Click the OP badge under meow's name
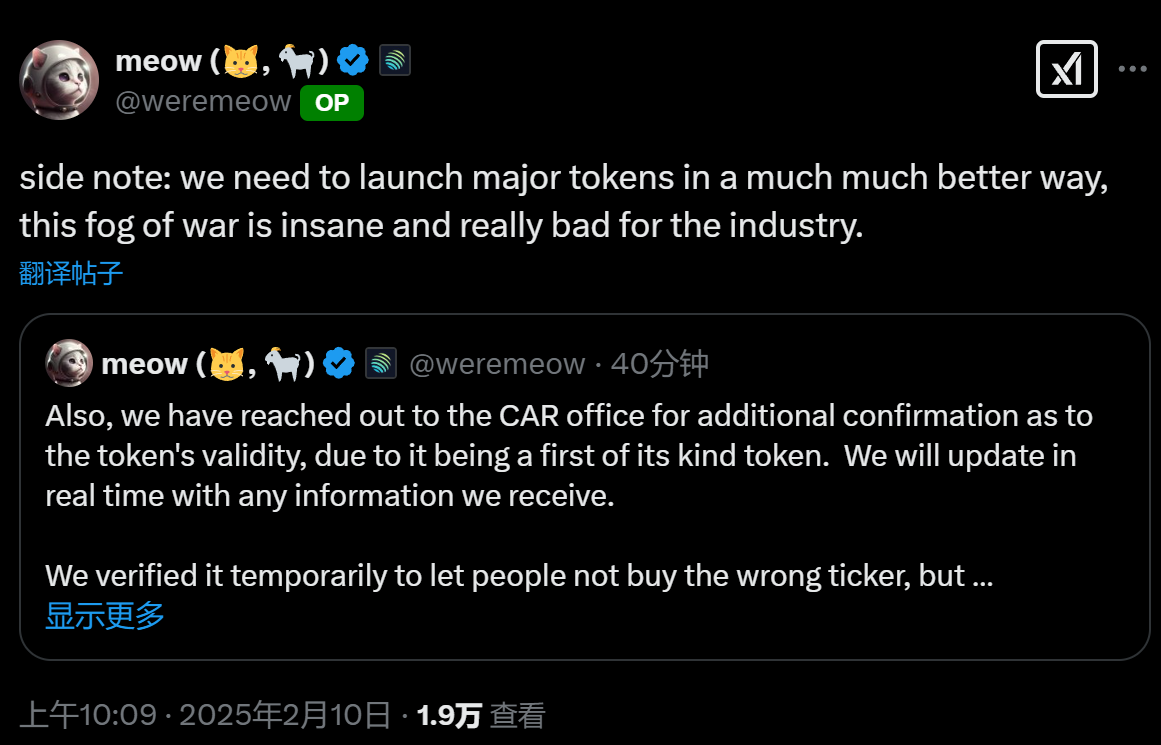This screenshot has width=1161, height=745. [334, 102]
